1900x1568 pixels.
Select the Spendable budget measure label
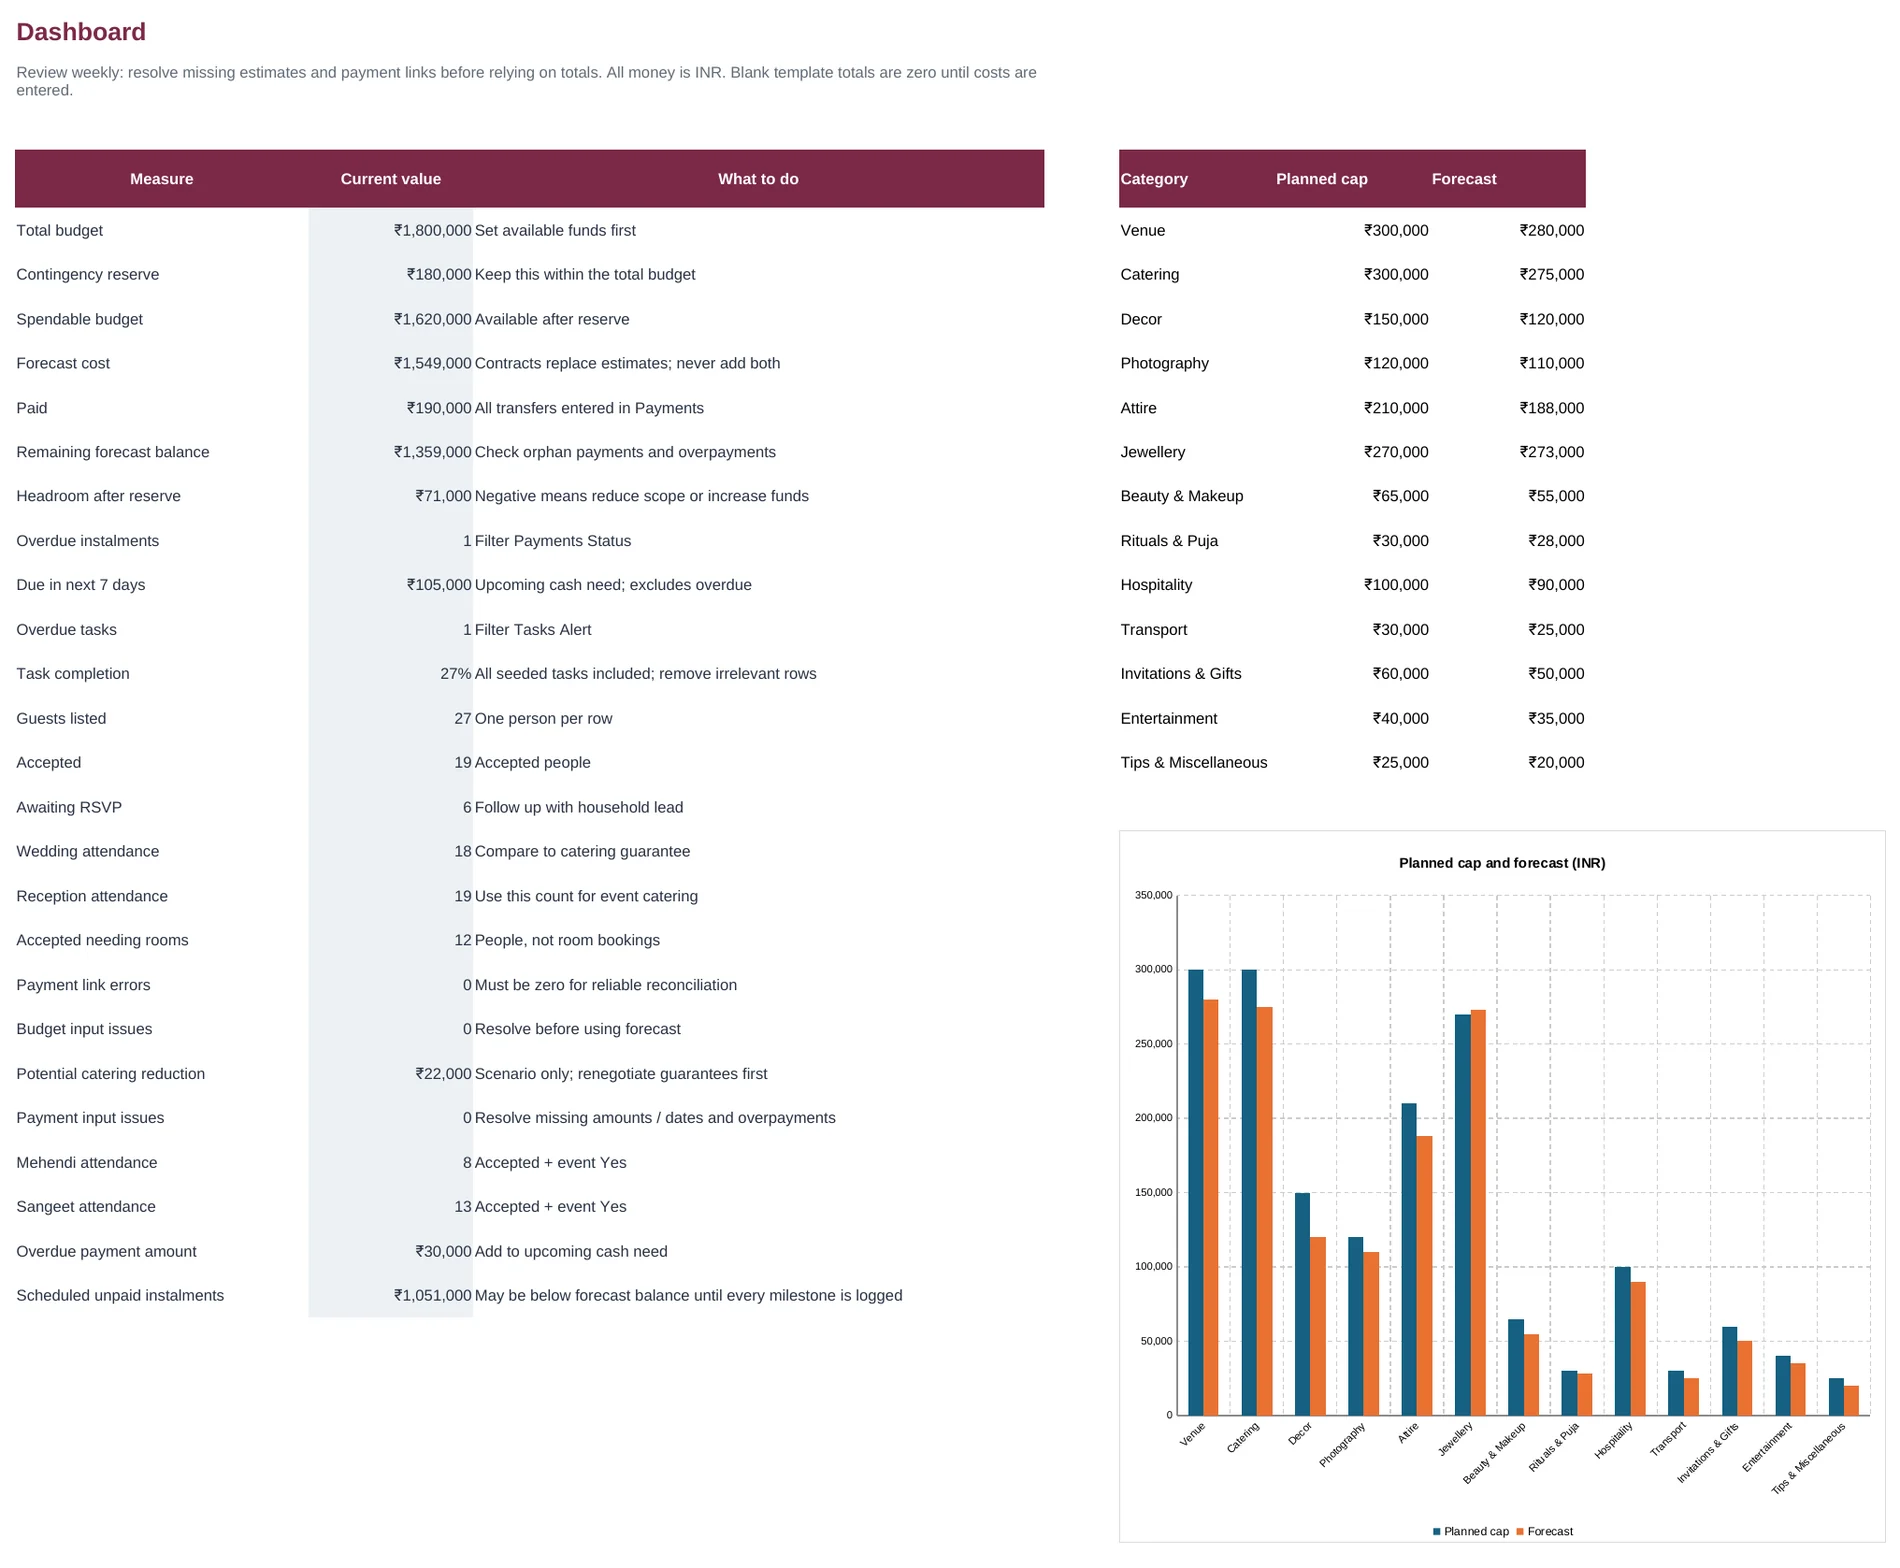pyautogui.click(x=79, y=319)
